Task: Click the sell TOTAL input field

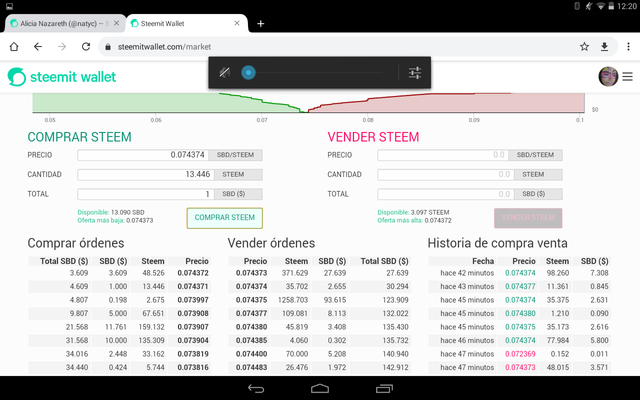Action: tap(446, 194)
